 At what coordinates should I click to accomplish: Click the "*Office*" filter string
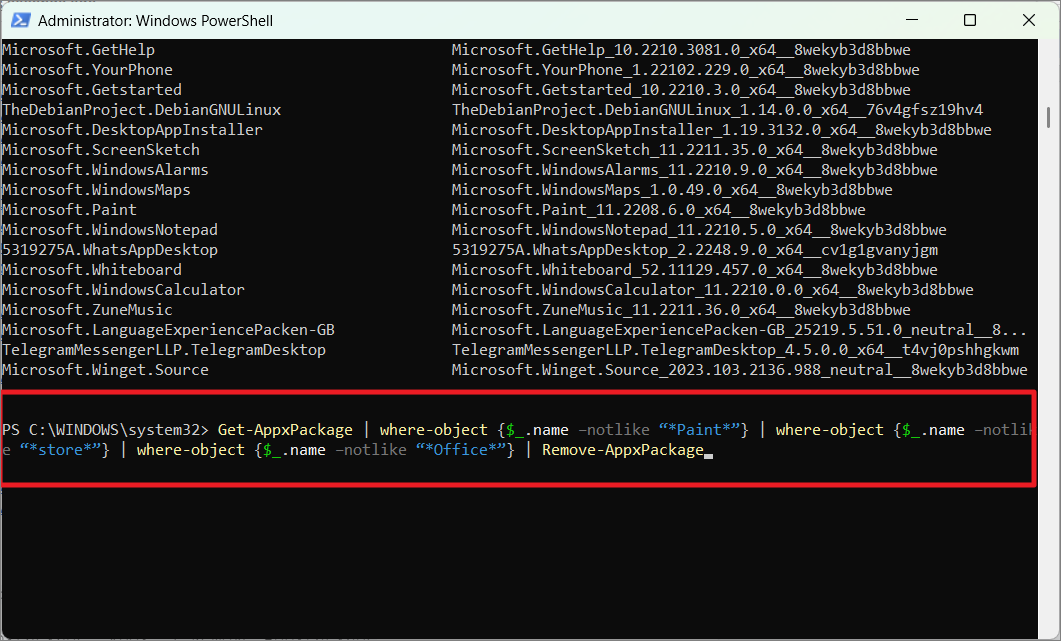click(x=461, y=449)
